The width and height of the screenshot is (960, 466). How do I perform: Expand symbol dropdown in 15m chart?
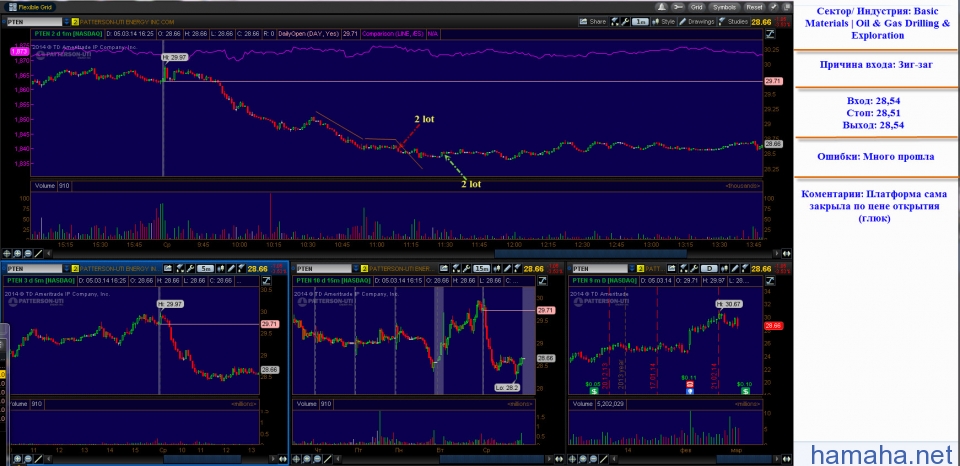pyautogui.click(x=356, y=269)
